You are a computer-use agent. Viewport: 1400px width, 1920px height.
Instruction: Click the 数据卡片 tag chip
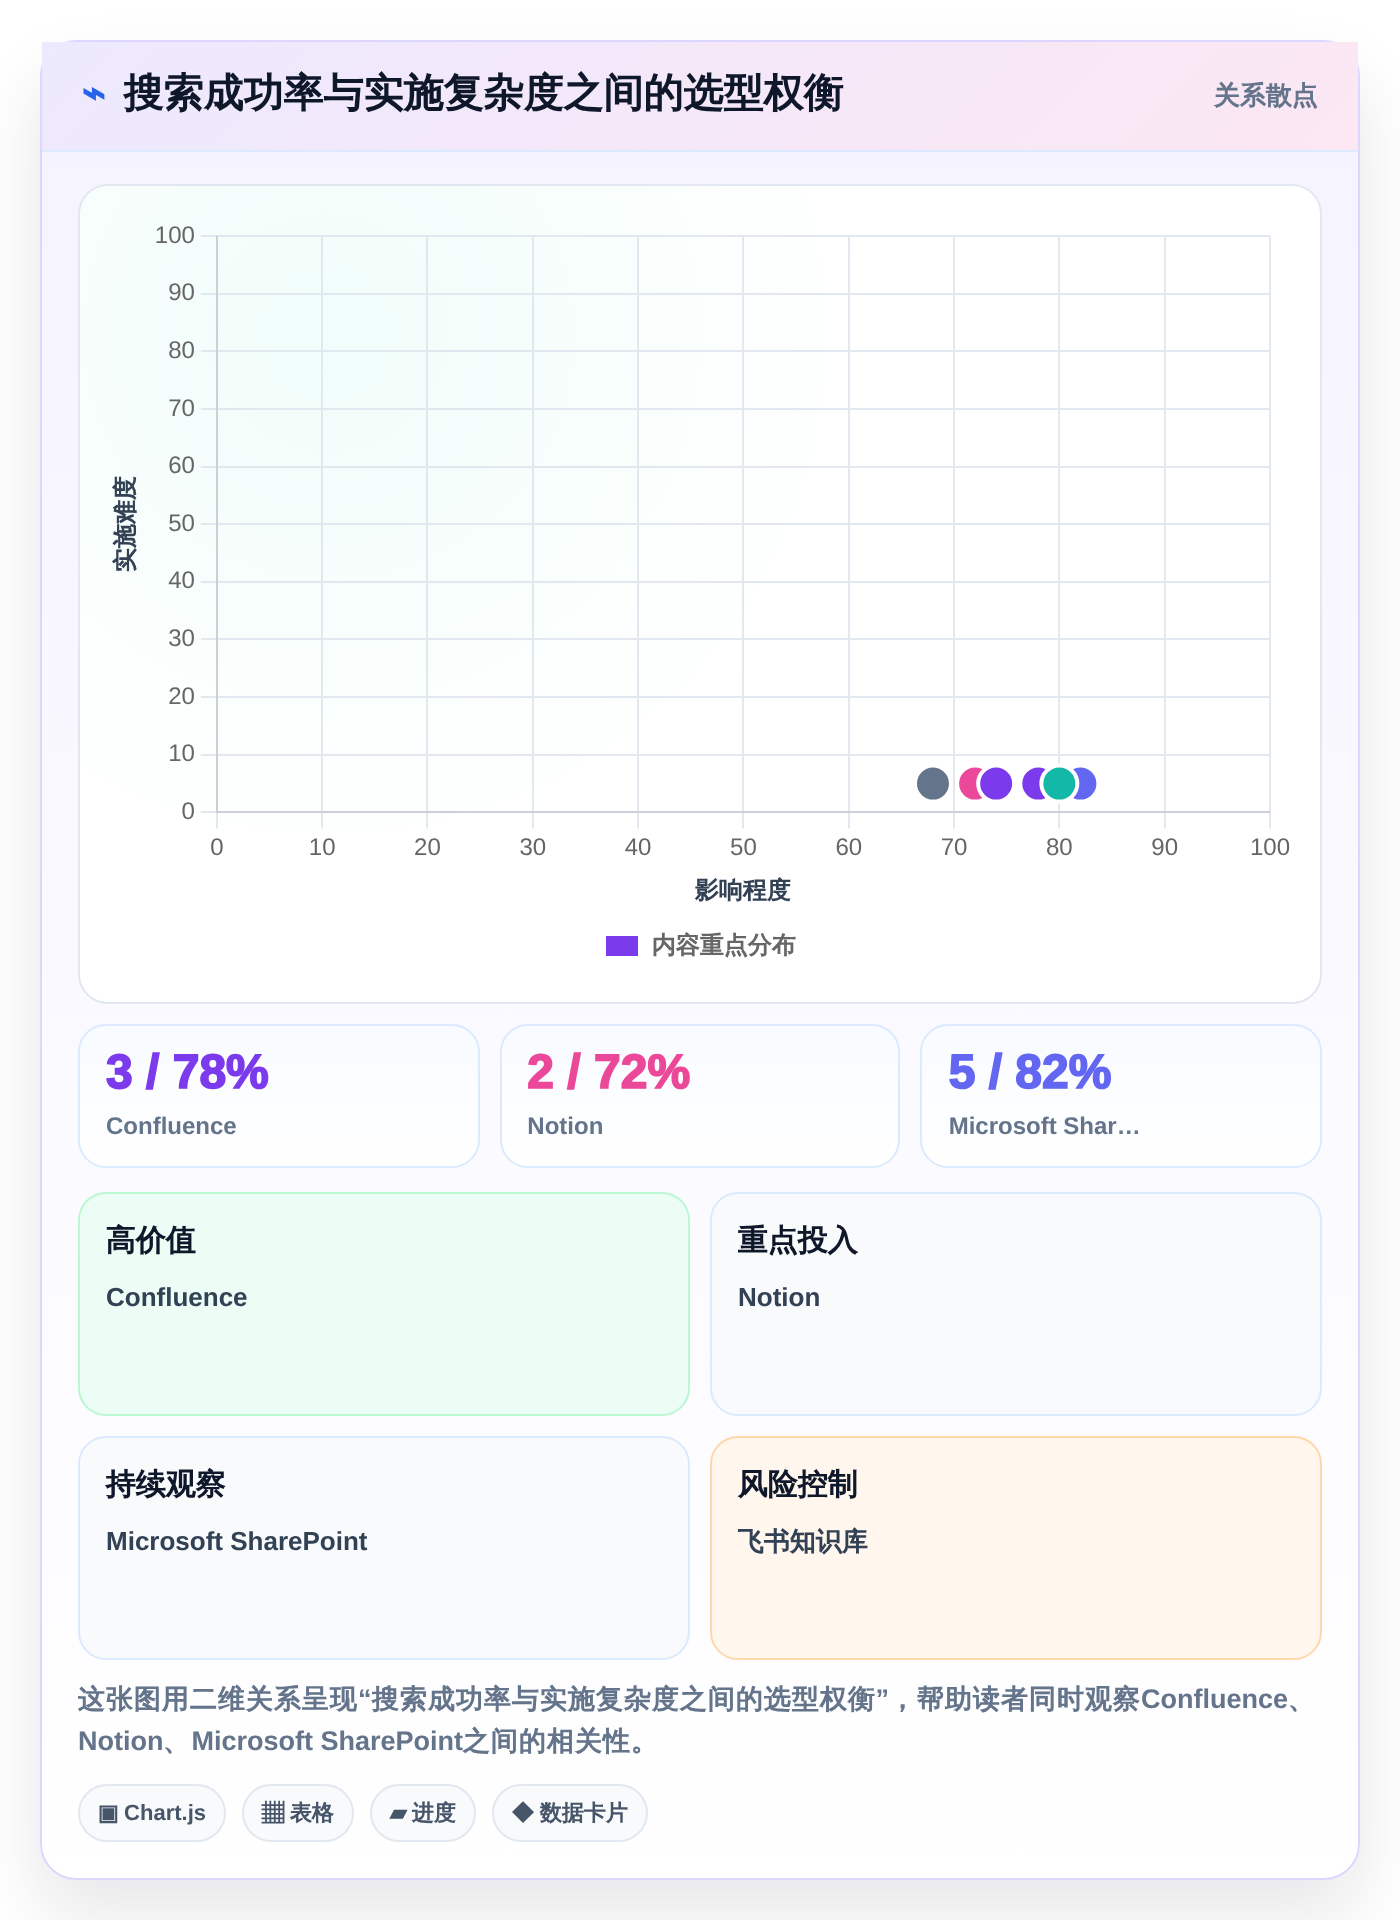570,1813
